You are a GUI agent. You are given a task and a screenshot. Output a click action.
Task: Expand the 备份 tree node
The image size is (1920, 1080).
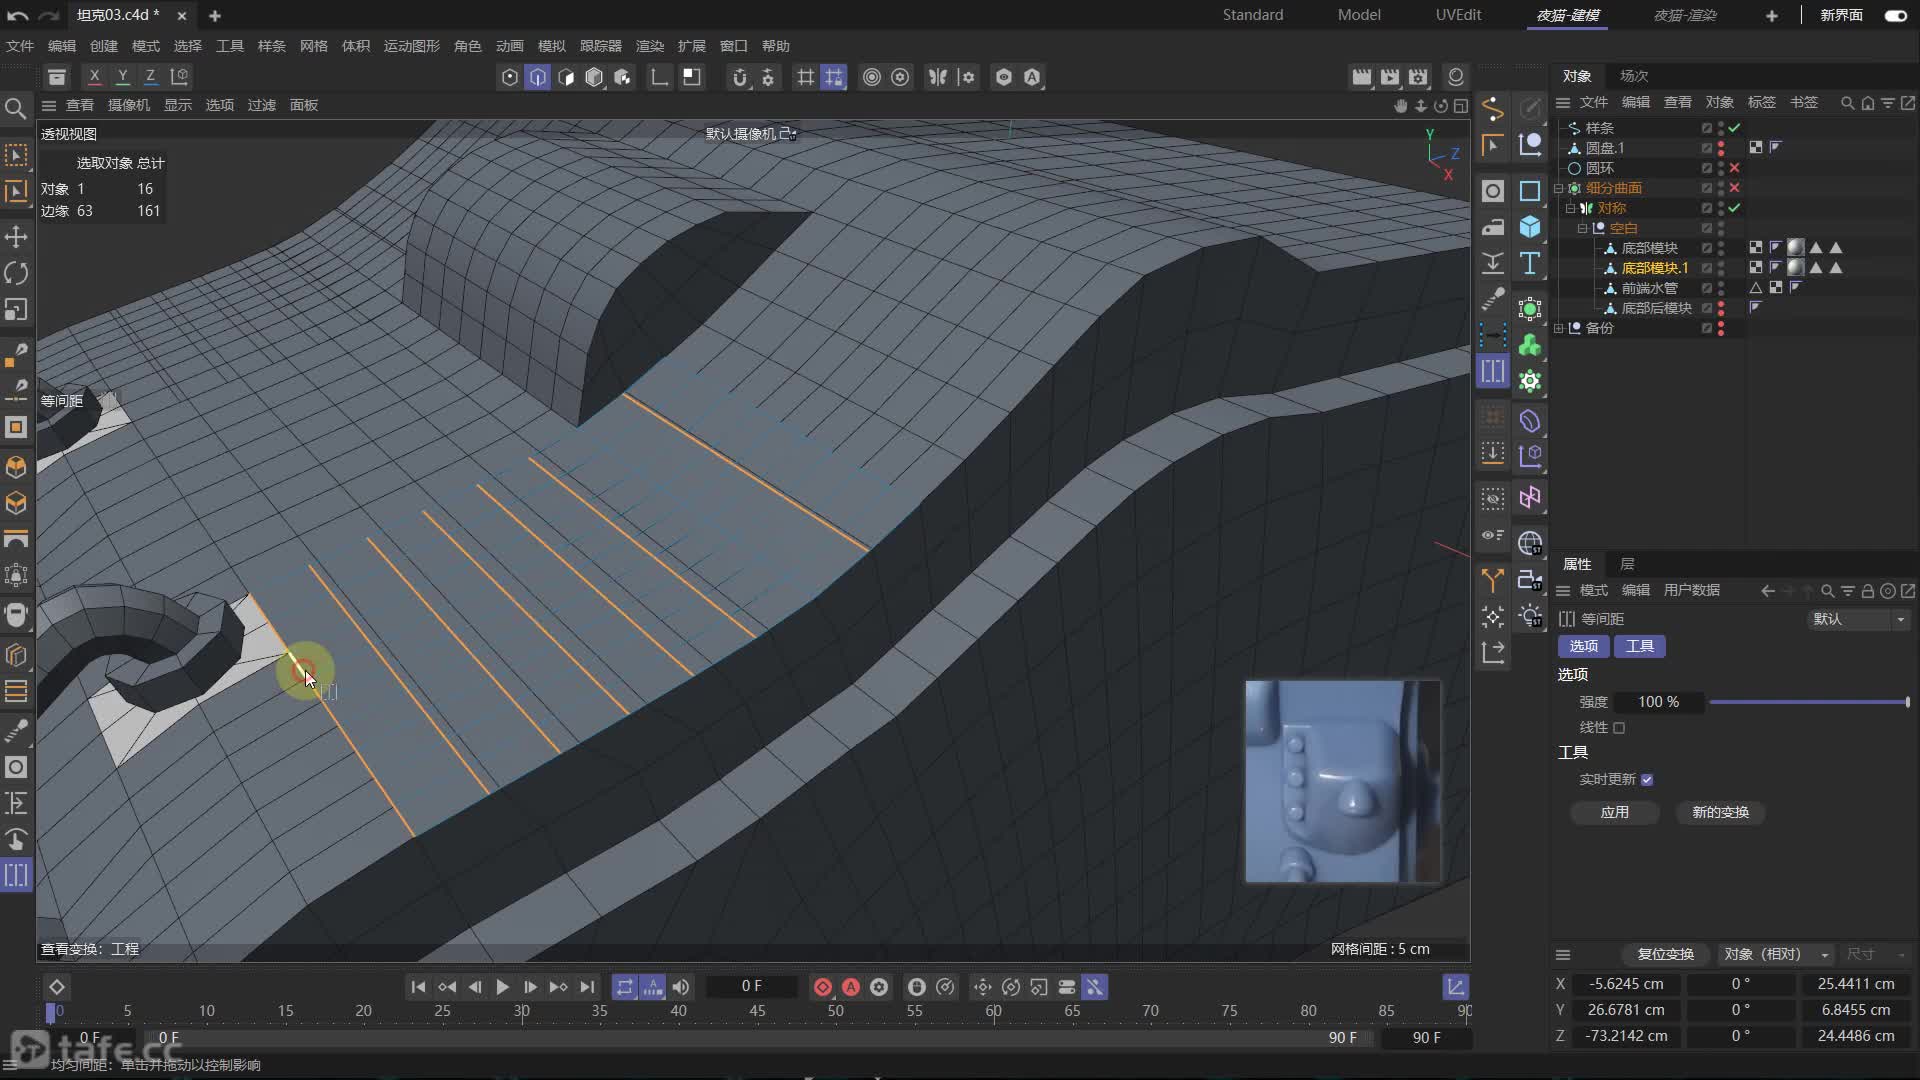click(1559, 328)
